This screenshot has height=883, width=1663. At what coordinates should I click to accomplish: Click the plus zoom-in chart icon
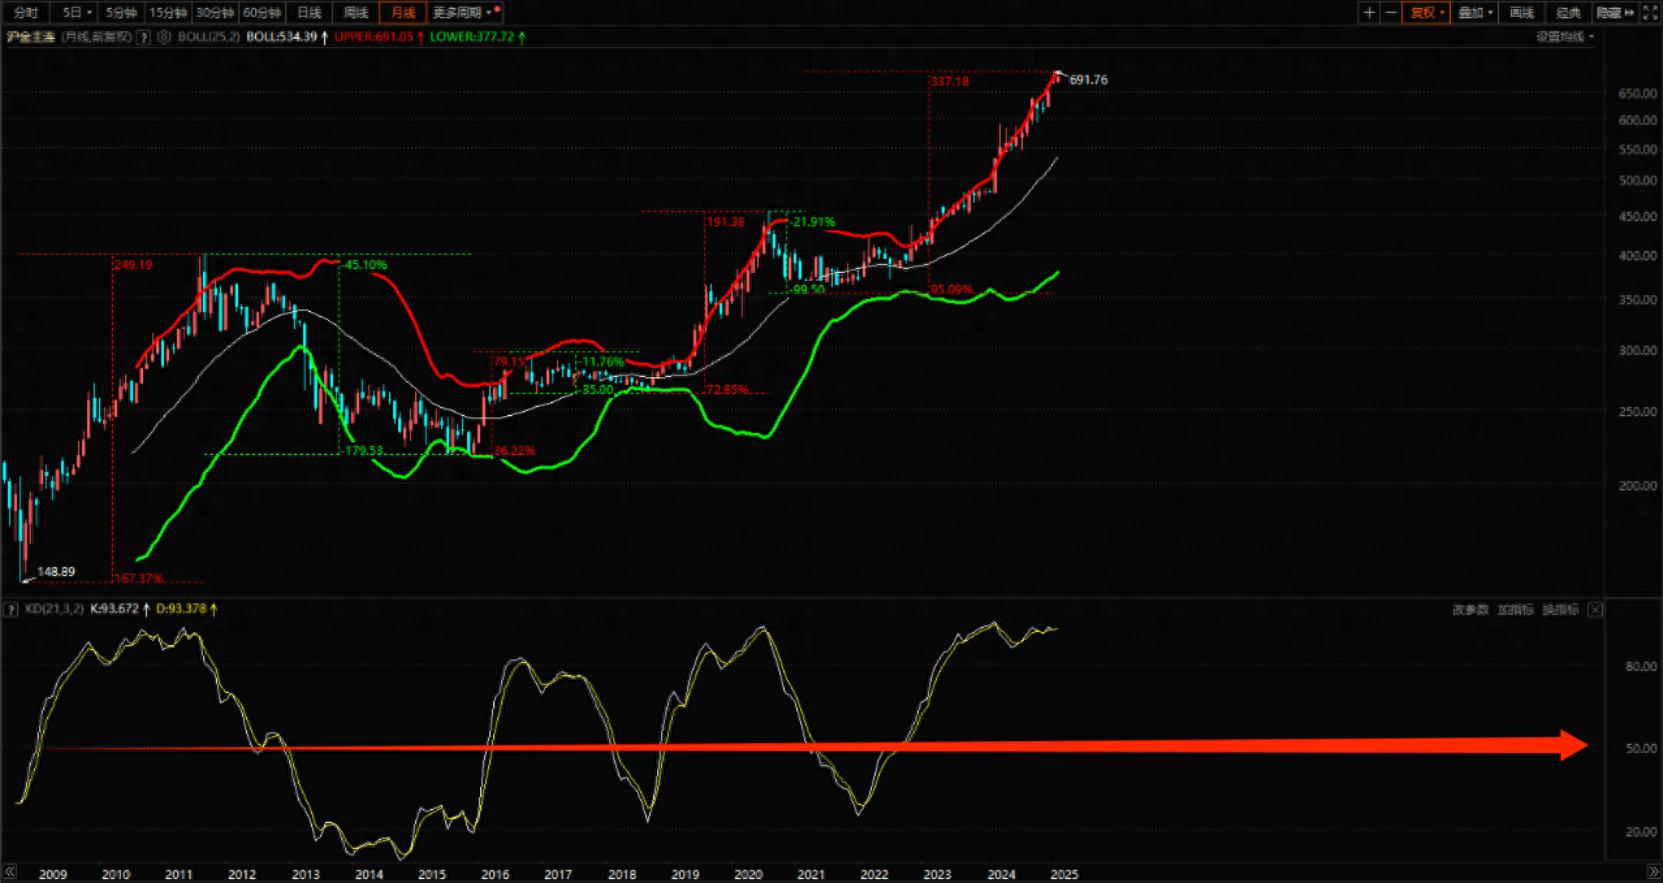tap(1369, 12)
